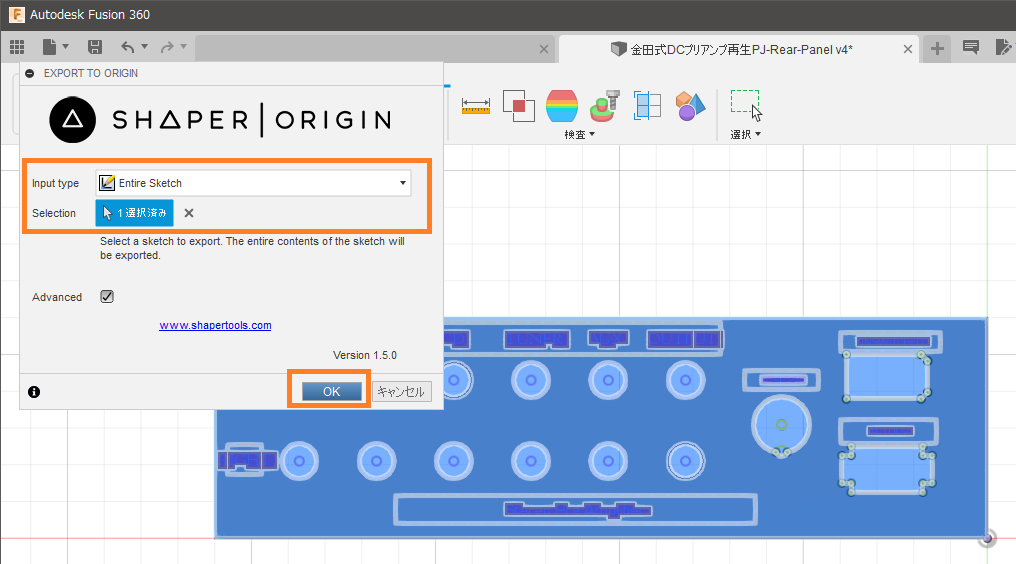Screen dimensions: 1016x564
Task: Select the Measure ruler tool
Action: tap(476, 106)
